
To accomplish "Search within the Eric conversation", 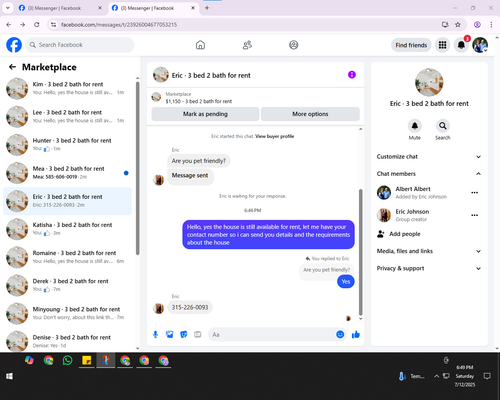I will click(x=443, y=126).
